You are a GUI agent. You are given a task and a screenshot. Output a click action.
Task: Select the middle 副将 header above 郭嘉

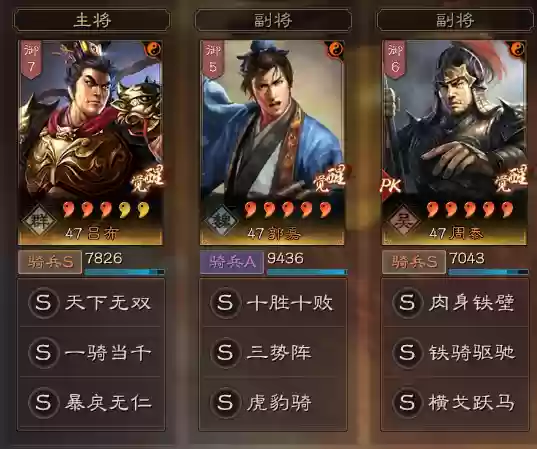pyautogui.click(x=273, y=20)
